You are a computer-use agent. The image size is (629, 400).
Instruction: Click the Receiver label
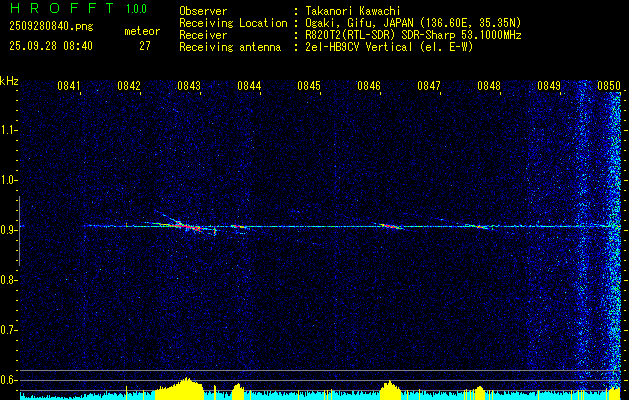(x=203, y=35)
